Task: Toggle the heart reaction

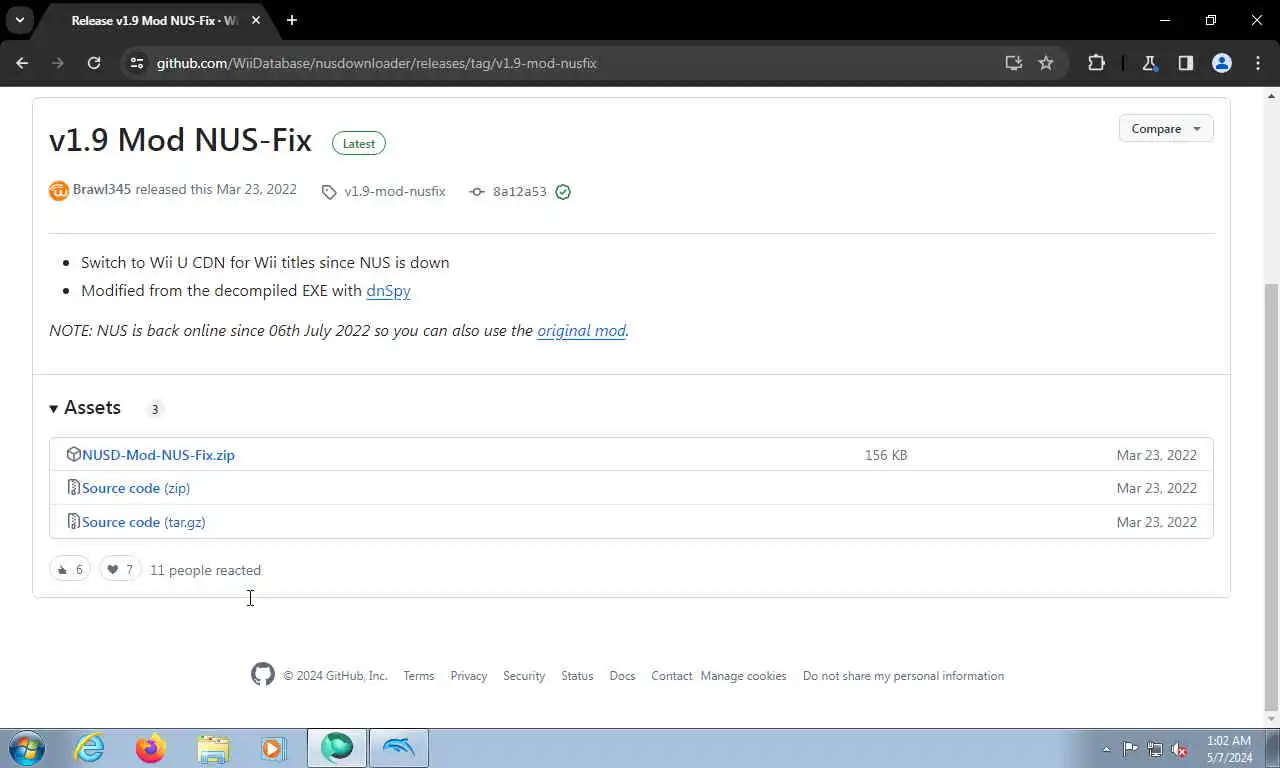Action: point(120,570)
